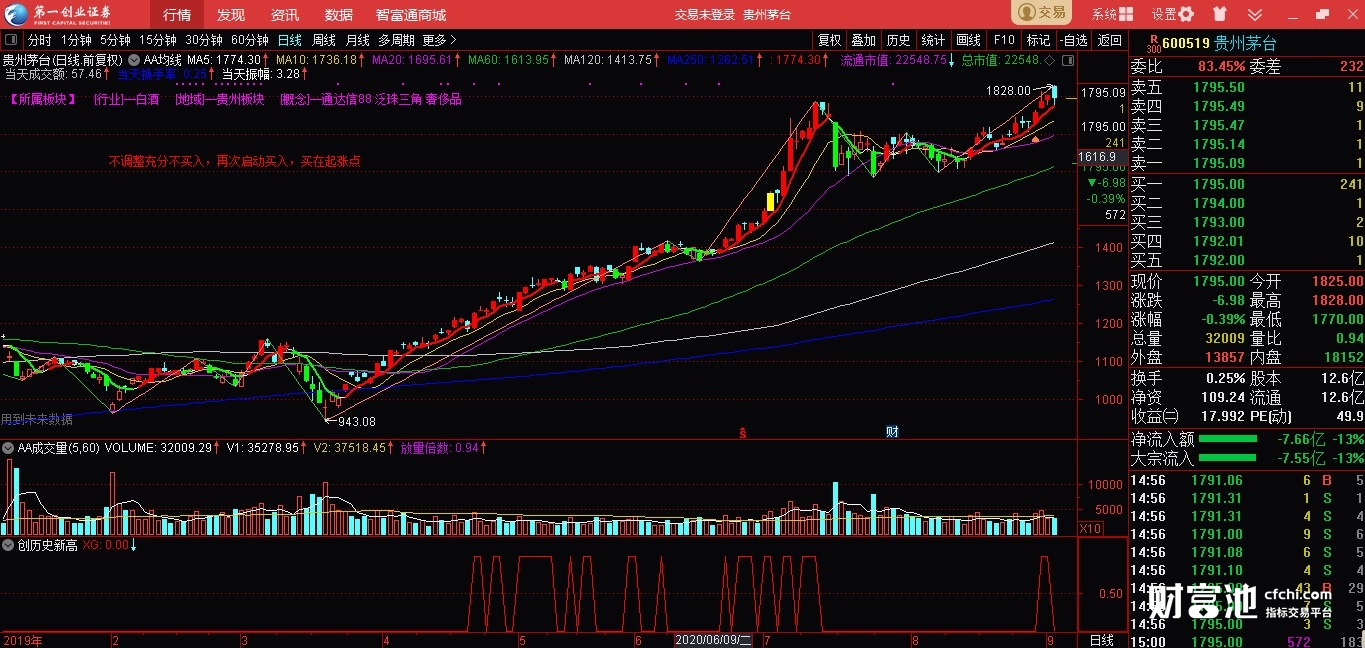Click the [概念]—通达信88 concept link
This screenshot has width=1365, height=648.
(x=326, y=99)
